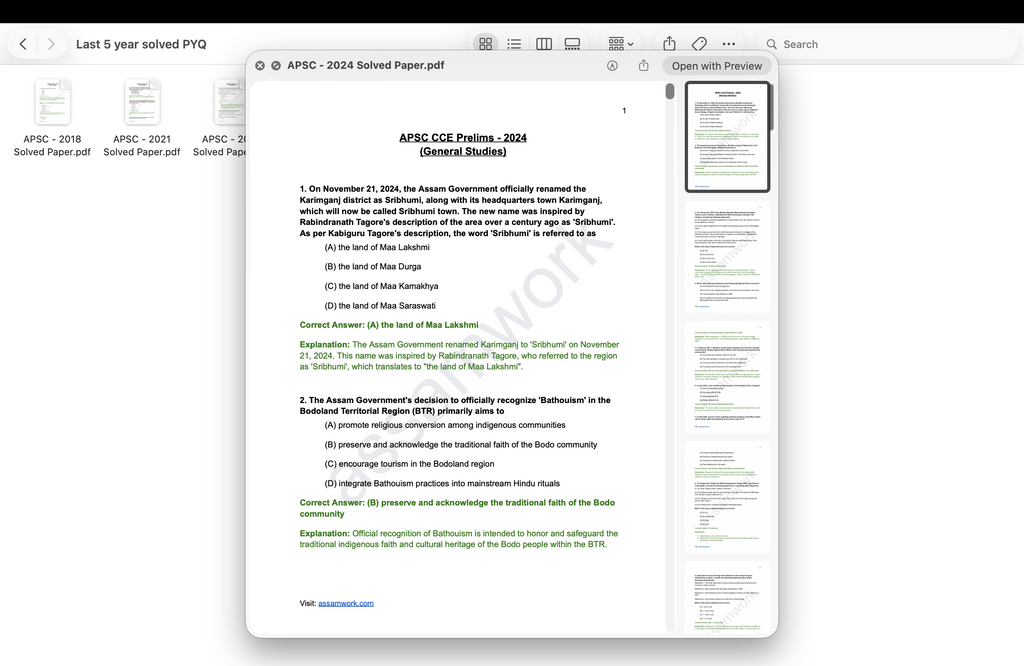Switch Finder to icon view
Viewport: 1024px width, 666px height.
tap(485, 44)
